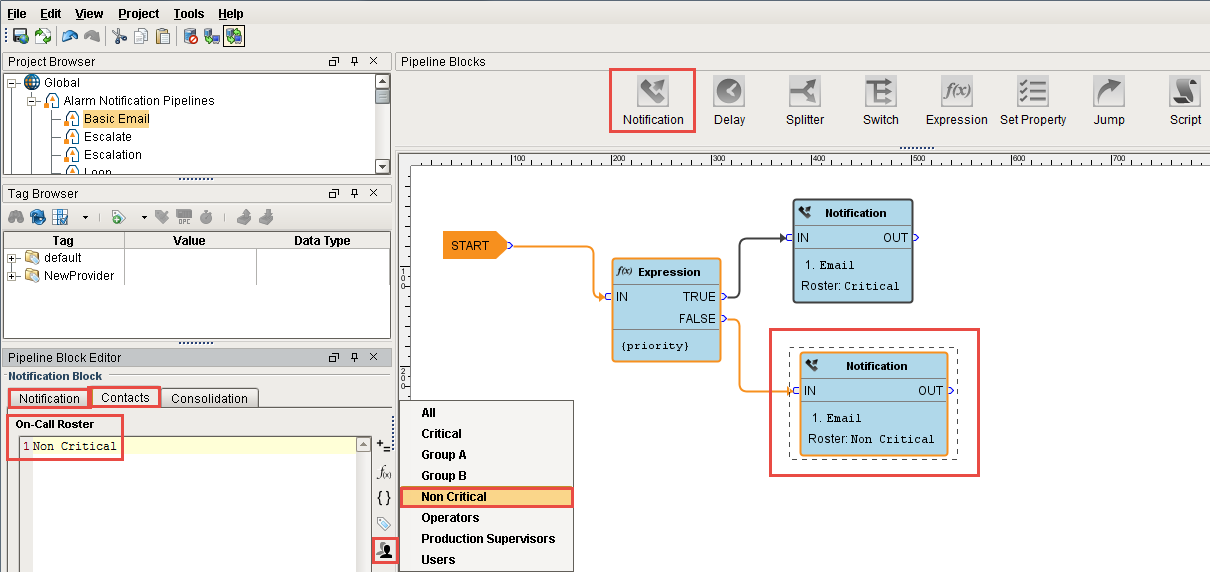The image size is (1210, 572).
Task: Choose Production Supervisors roster option
Action: click(488, 539)
